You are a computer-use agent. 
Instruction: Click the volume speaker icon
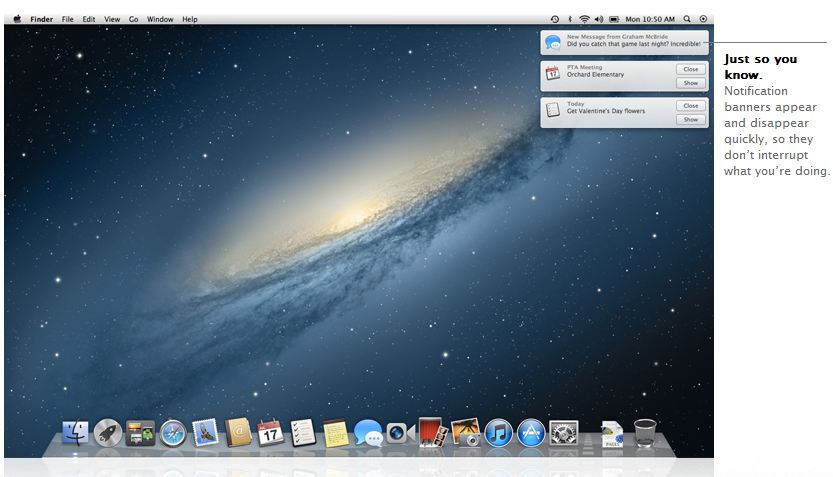(x=599, y=19)
